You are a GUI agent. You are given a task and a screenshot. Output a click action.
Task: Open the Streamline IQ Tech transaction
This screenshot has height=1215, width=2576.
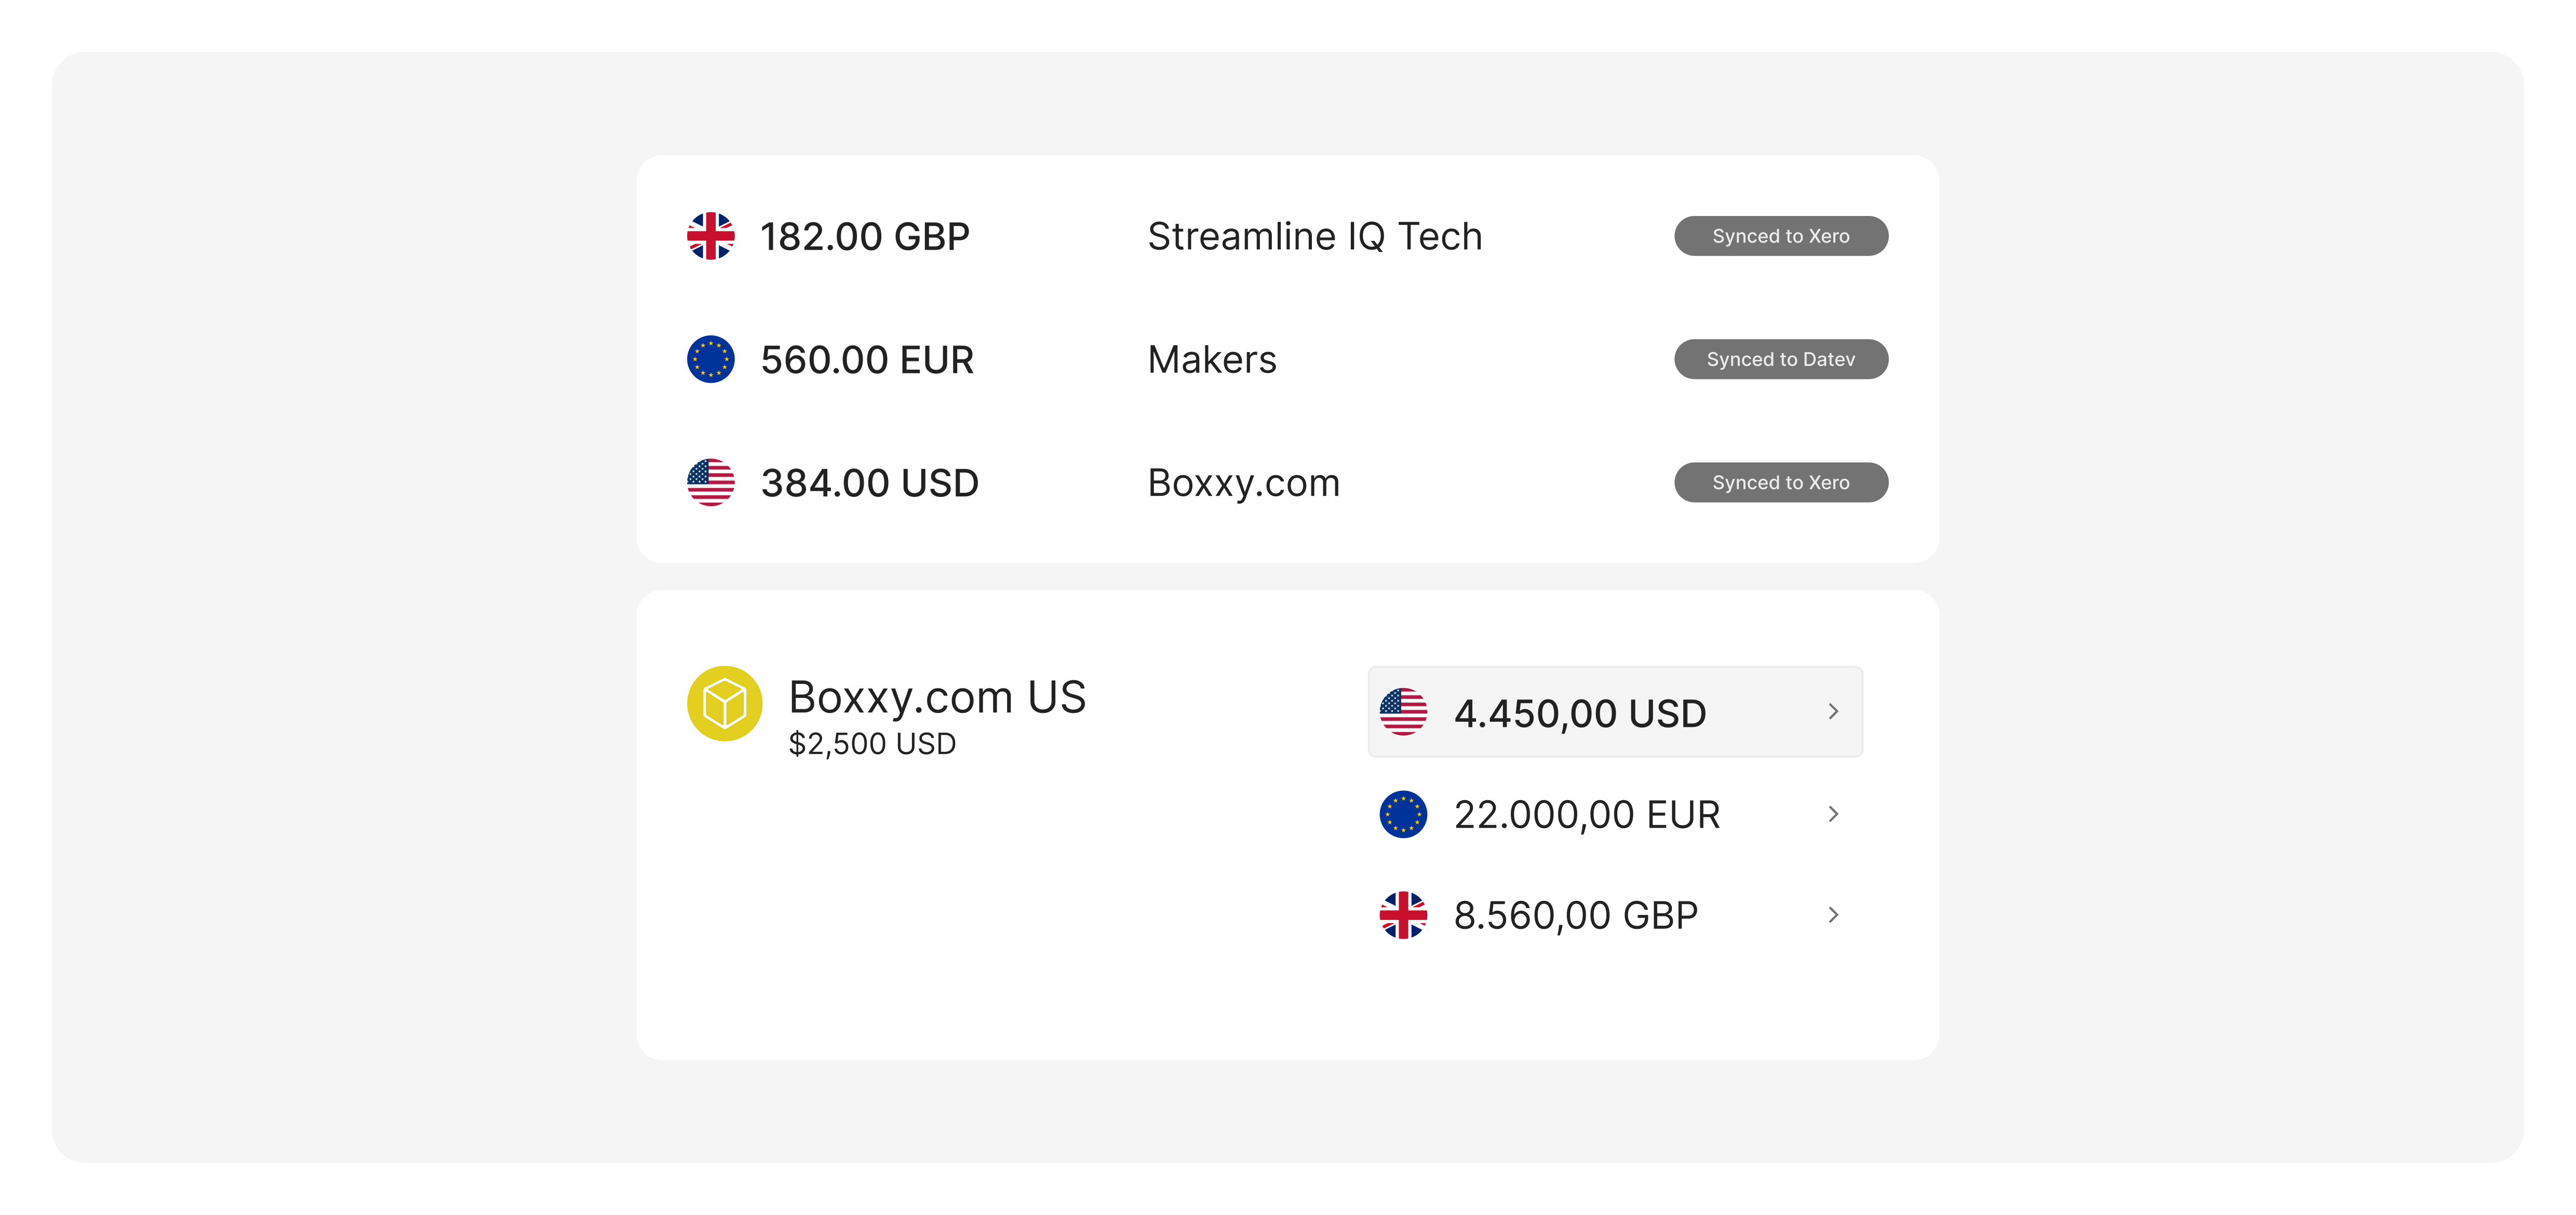coord(1314,237)
